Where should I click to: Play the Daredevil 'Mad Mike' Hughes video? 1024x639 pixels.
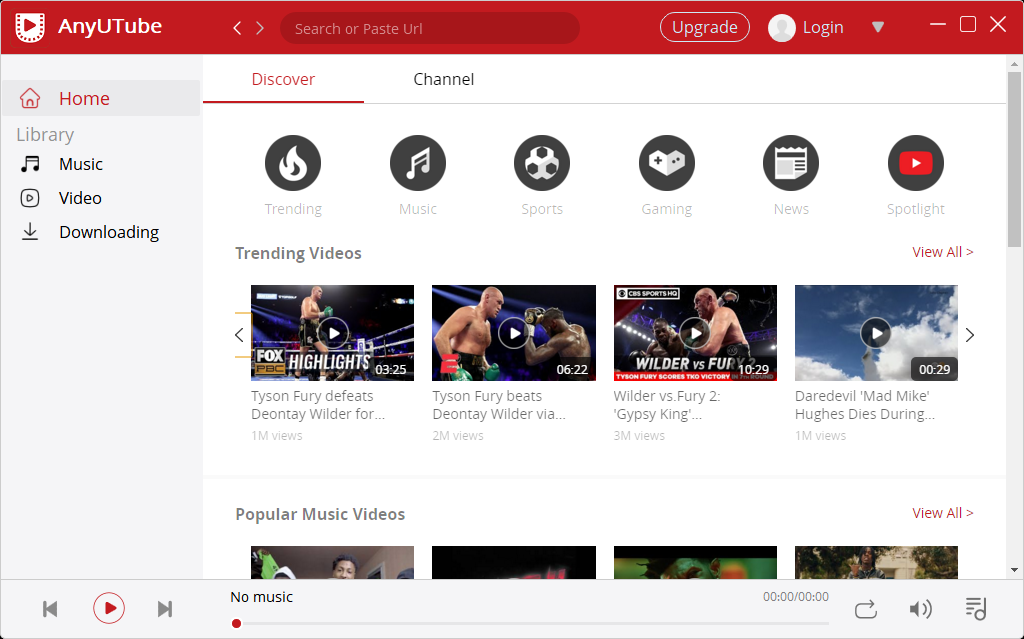tap(876, 333)
